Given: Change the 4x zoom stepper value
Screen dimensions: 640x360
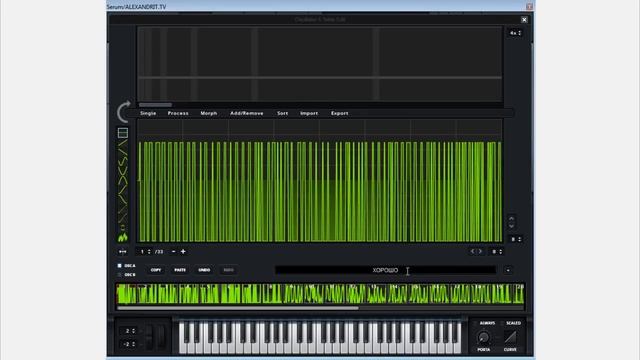Looking at the screenshot, I should pos(515,33).
